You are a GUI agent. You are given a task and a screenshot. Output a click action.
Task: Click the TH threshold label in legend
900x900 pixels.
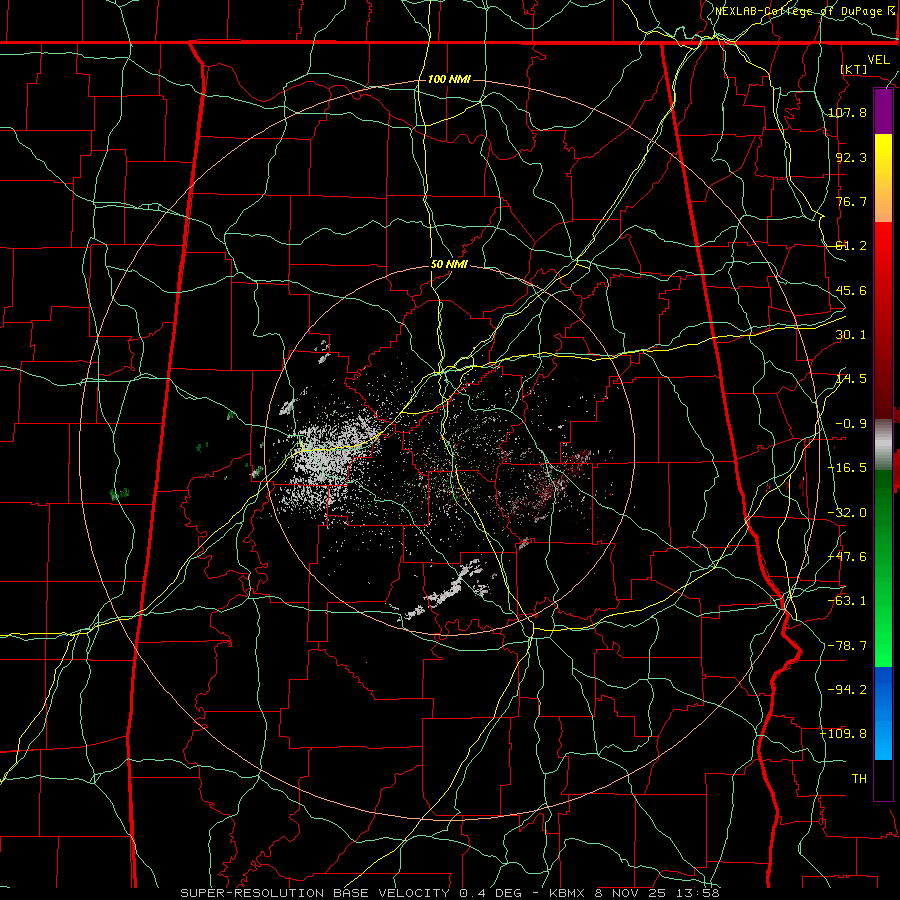(859, 779)
